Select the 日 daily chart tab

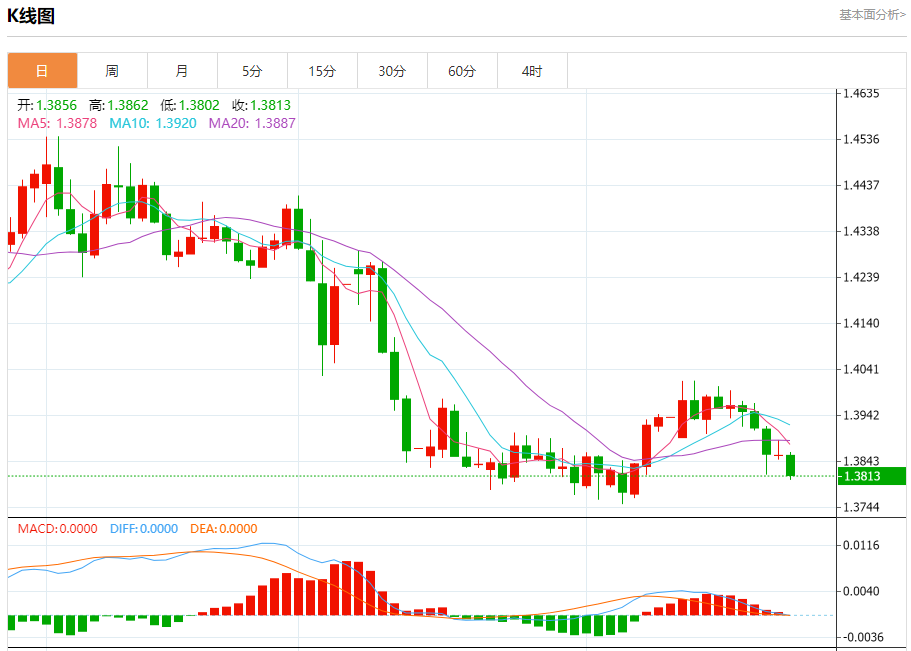click(42, 71)
